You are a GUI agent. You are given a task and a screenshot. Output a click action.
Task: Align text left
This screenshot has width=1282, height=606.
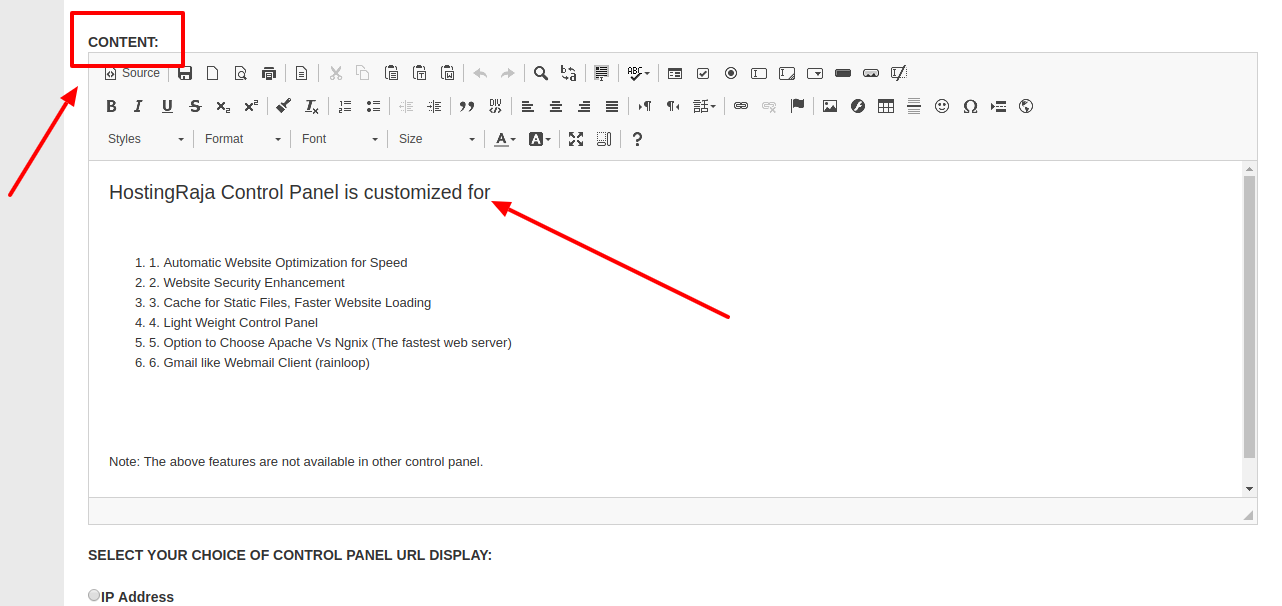pyautogui.click(x=528, y=106)
